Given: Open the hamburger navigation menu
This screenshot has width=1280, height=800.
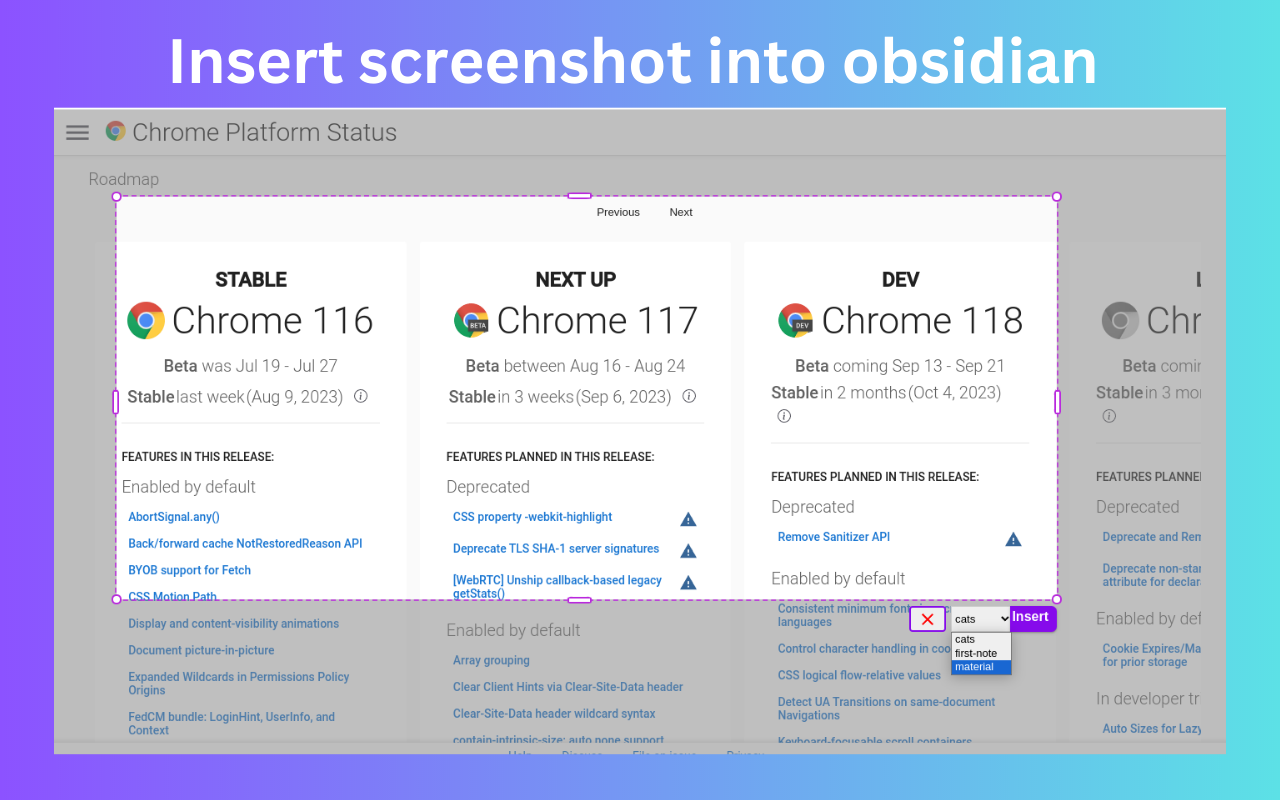Looking at the screenshot, I should (x=77, y=131).
